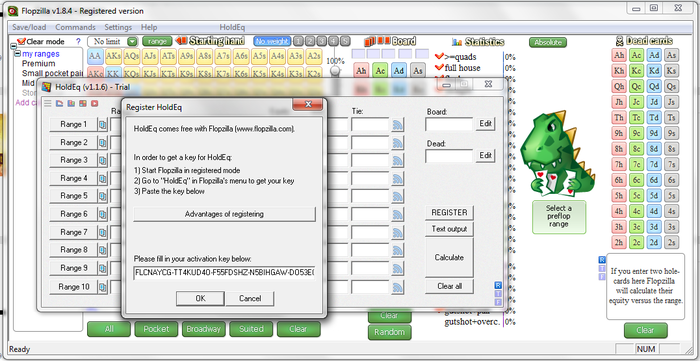Click the copy icon beside Range 2
700x361 pixels.
103,143
